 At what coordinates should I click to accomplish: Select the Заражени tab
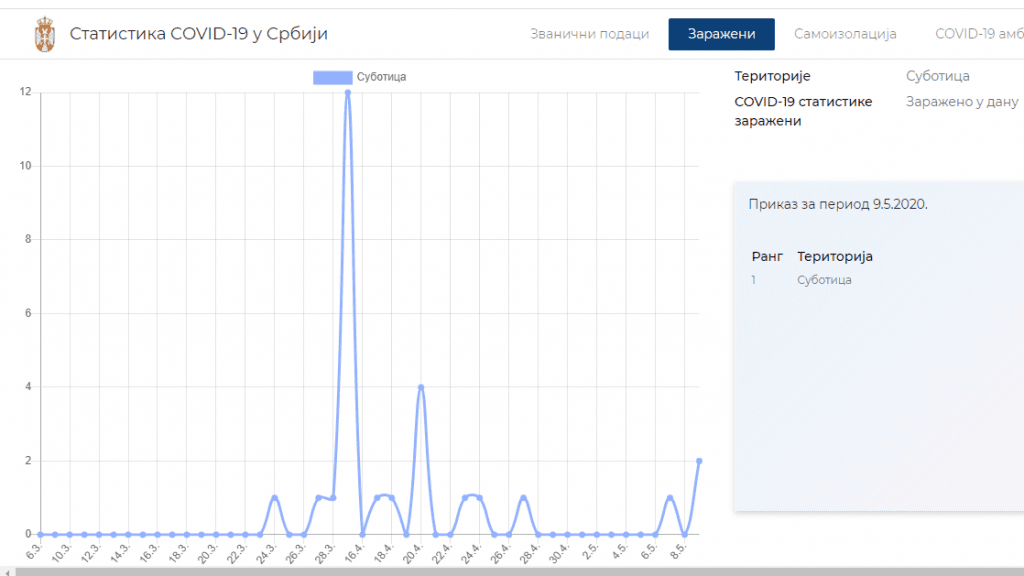pyautogui.click(x=721, y=34)
